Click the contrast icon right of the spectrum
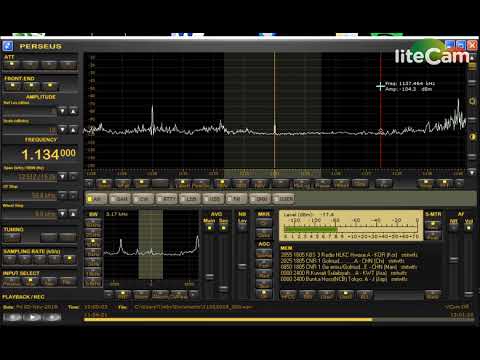480x360 pixels. [x=472, y=137]
